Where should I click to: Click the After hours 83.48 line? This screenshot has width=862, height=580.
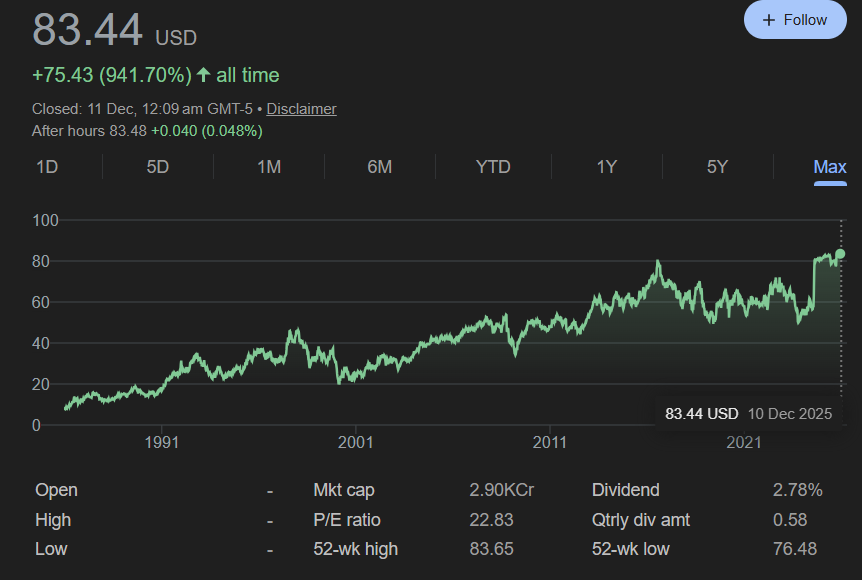147,131
